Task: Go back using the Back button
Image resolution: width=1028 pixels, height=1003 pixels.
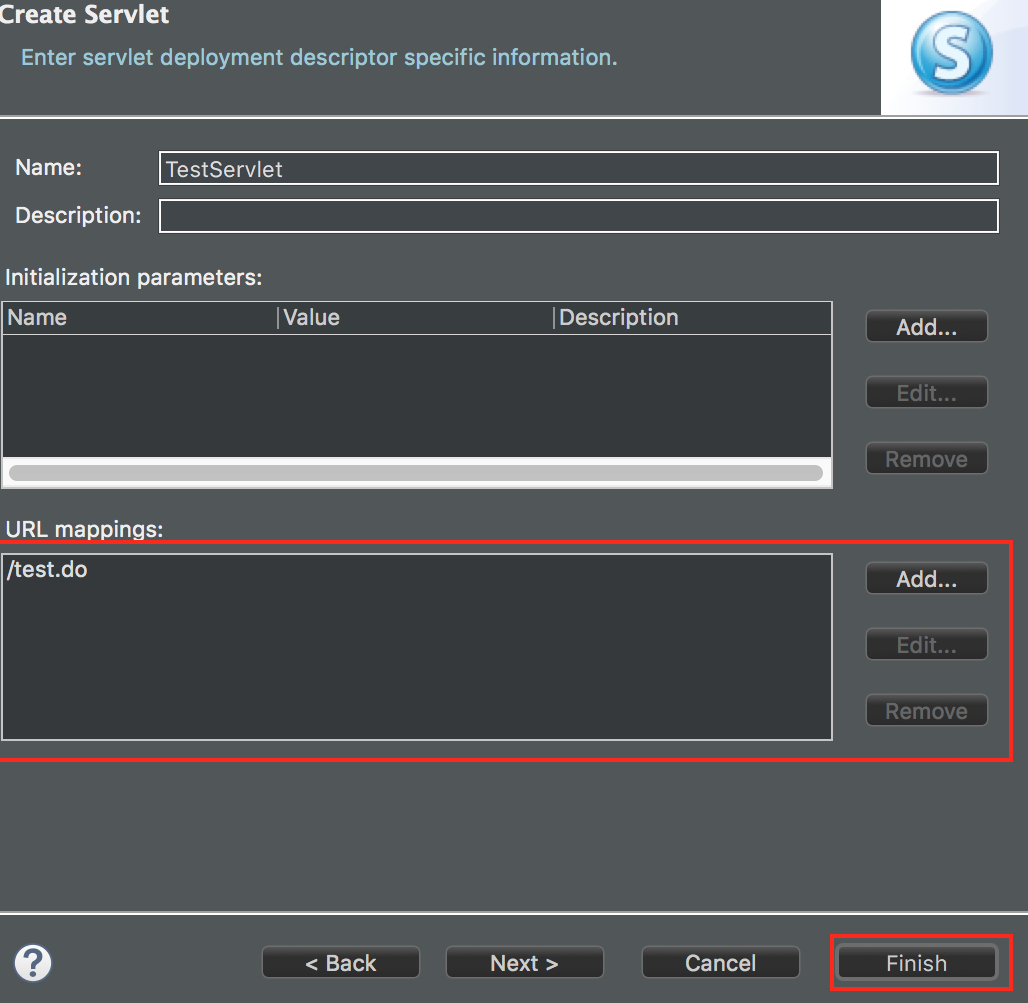Action: [340, 962]
